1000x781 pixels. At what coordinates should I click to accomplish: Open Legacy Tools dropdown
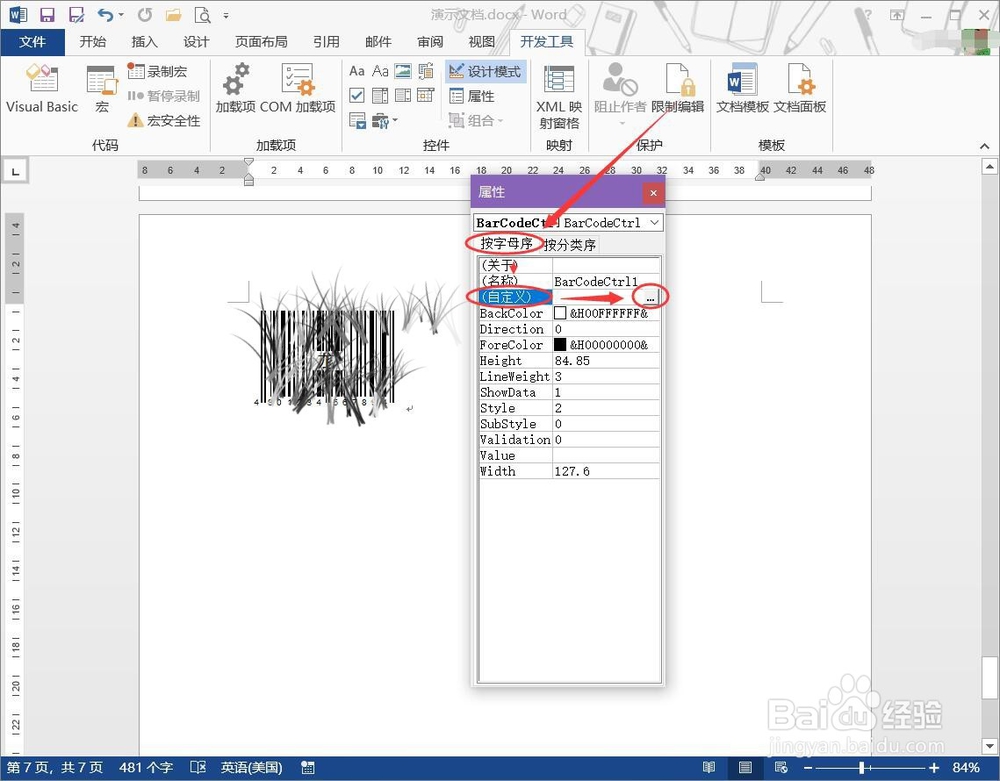coord(385,120)
